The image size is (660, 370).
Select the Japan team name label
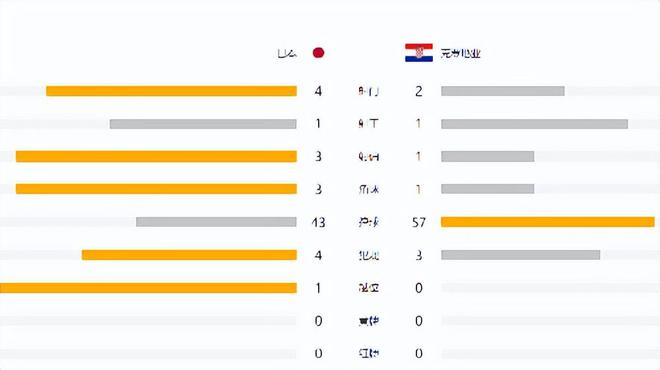point(287,53)
